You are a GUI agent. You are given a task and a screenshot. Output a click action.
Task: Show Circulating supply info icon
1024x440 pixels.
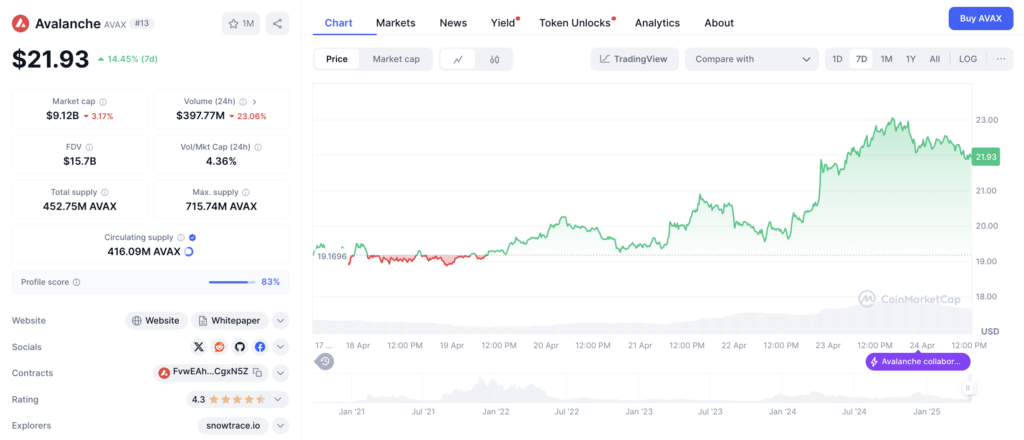(181, 238)
